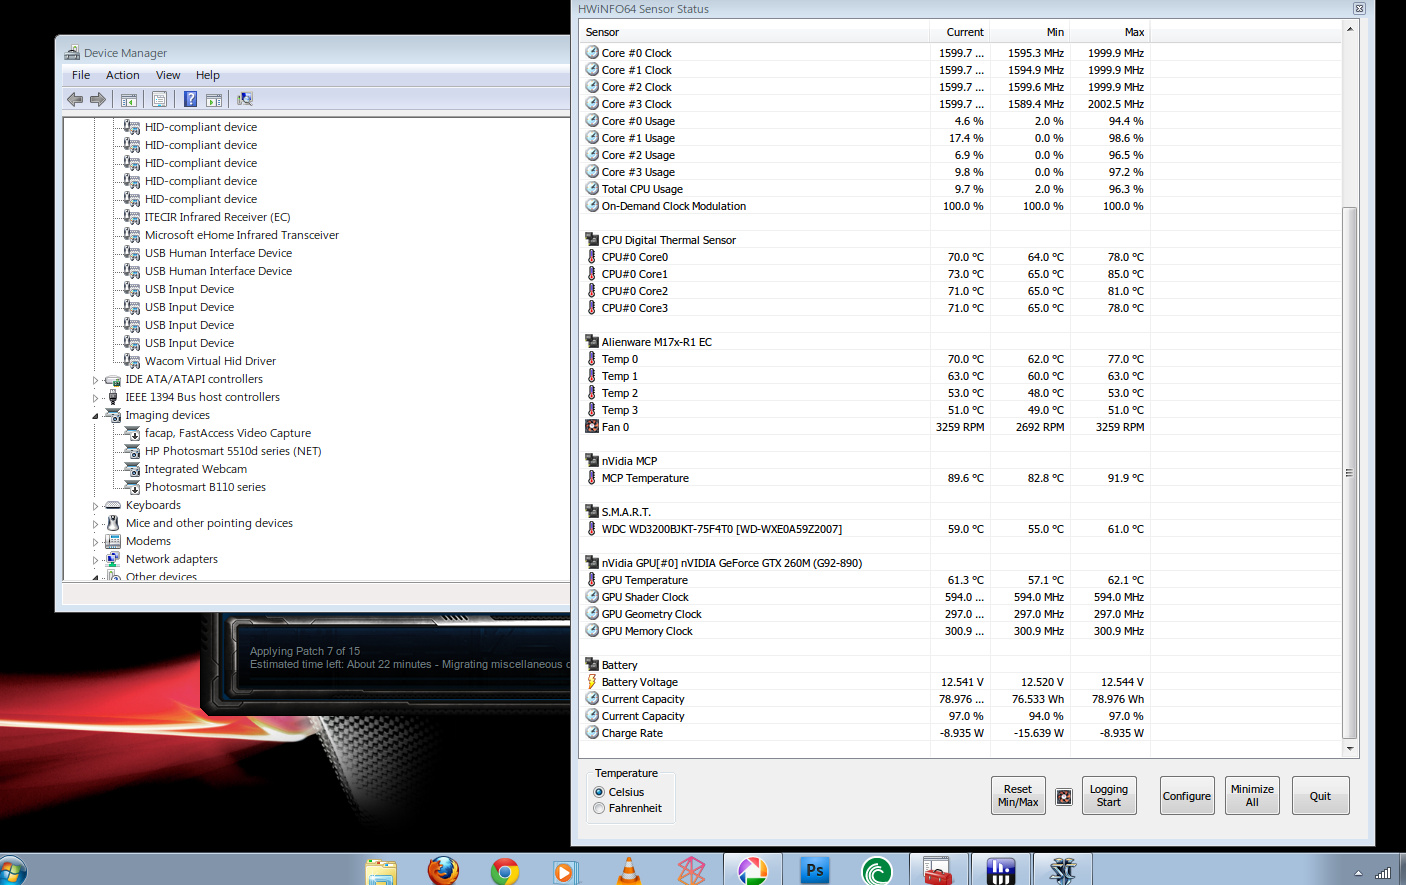Click the Current column header
The image size is (1406, 885).
(x=960, y=32)
